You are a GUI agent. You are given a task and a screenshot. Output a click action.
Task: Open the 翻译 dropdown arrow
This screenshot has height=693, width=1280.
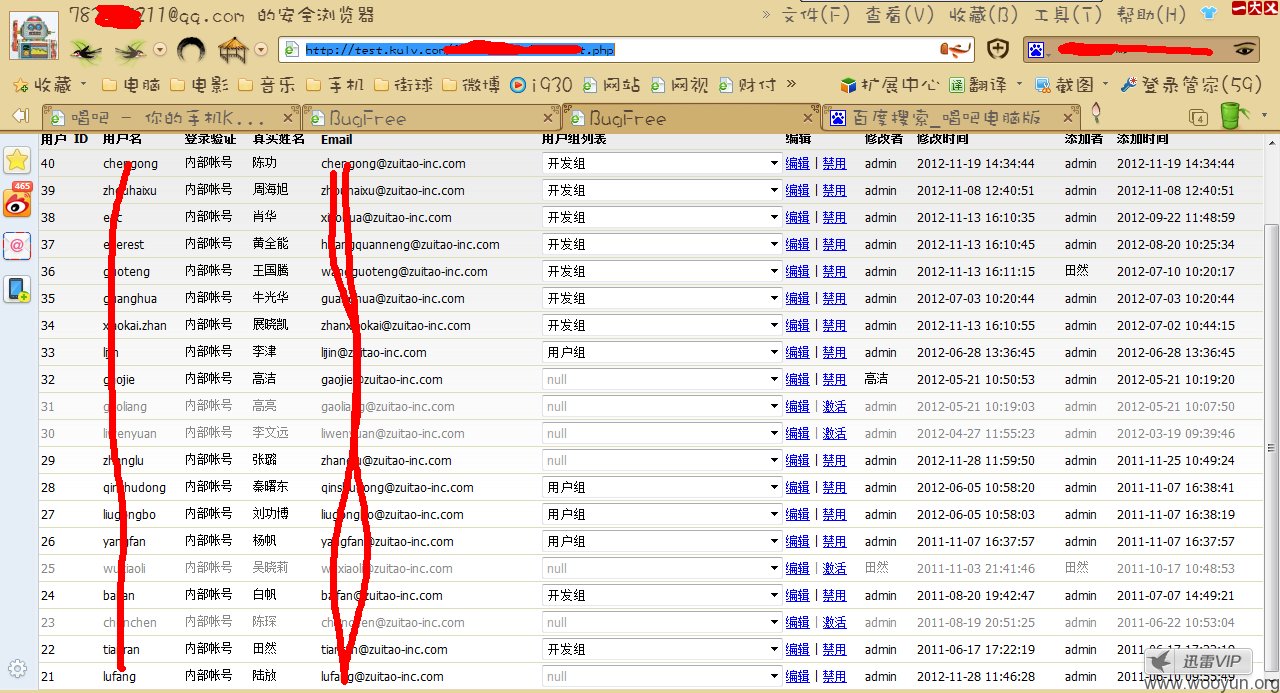(1019, 85)
